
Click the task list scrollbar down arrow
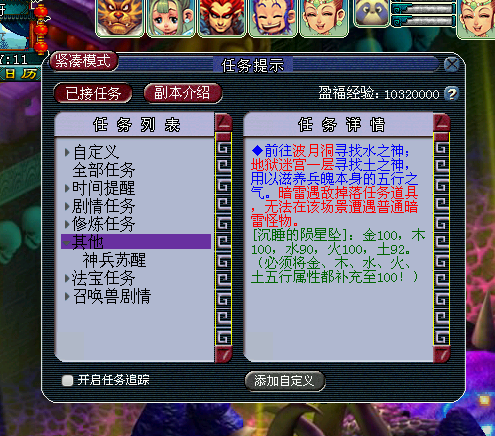point(224,354)
